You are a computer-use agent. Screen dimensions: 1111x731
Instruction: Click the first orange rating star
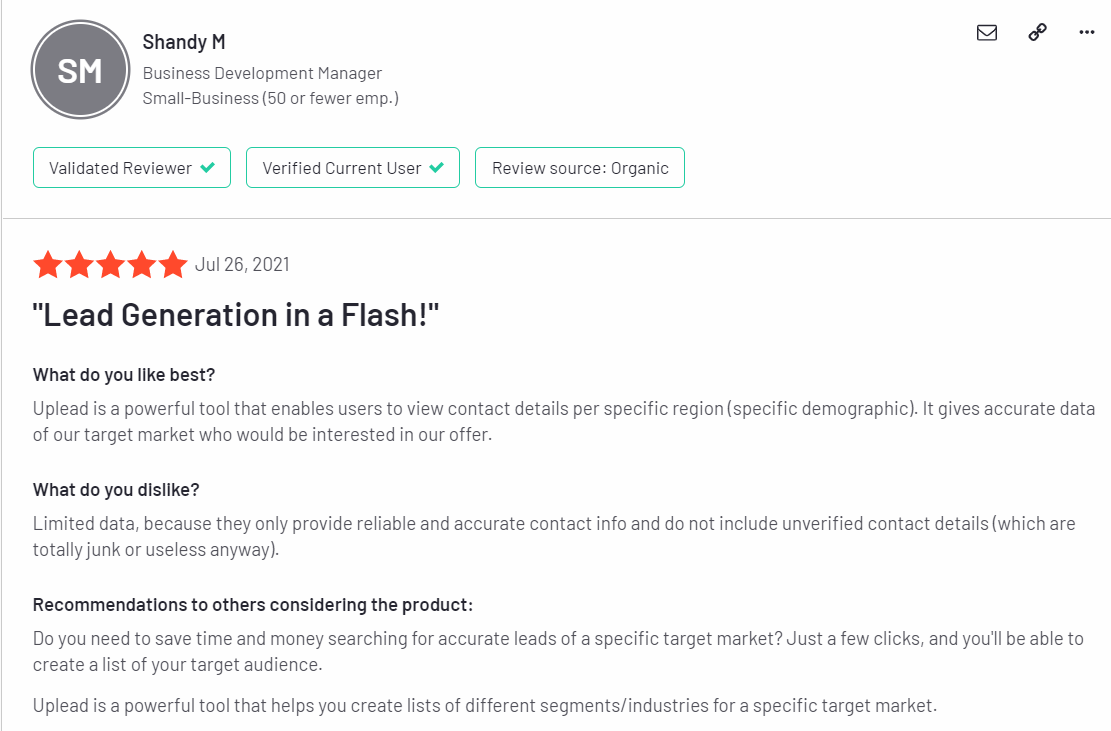pyautogui.click(x=48, y=264)
